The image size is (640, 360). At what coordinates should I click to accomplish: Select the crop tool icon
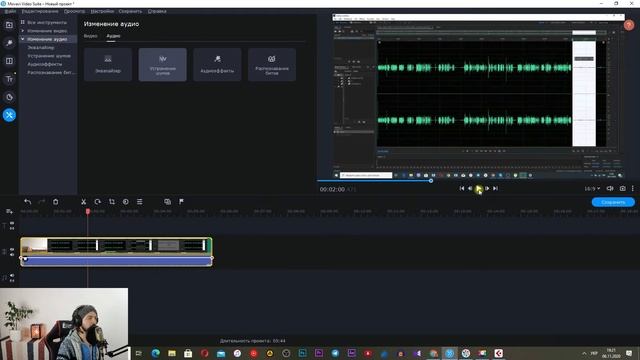pyautogui.click(x=111, y=202)
